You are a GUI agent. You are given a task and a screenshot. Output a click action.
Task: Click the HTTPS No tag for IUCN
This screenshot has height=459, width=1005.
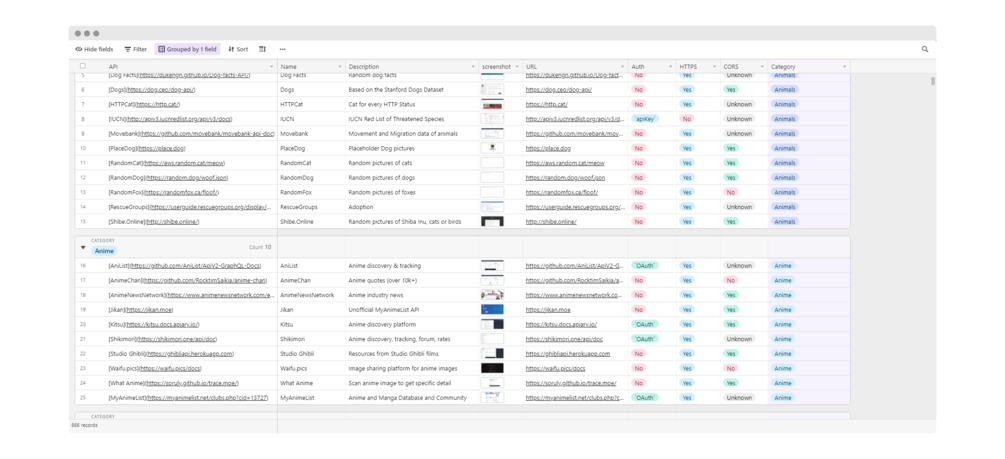686,119
